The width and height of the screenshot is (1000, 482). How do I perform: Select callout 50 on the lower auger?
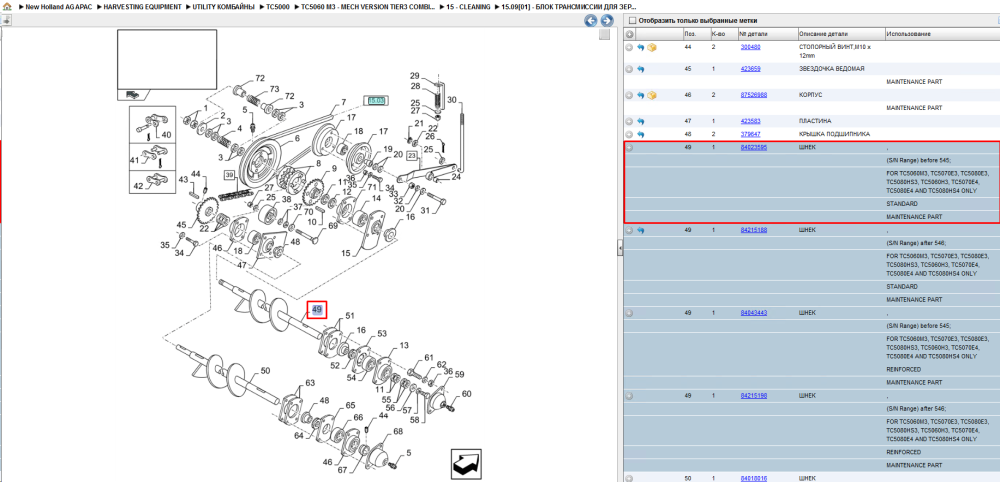point(265,370)
